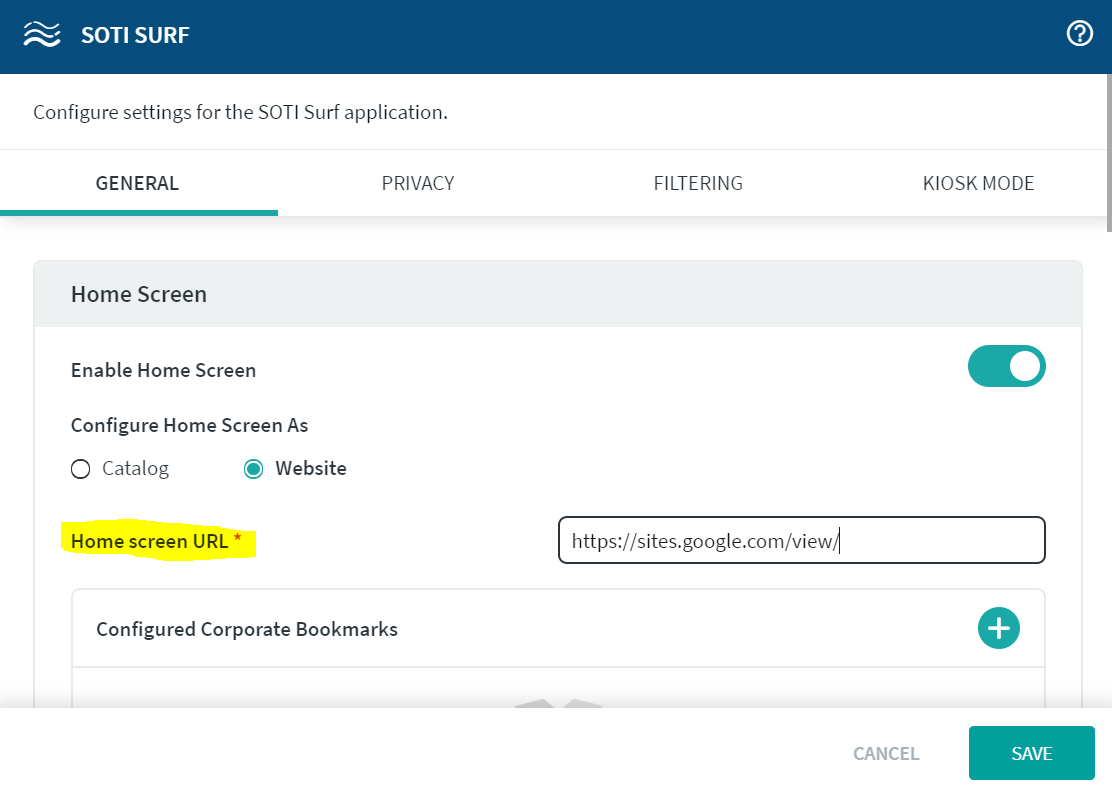1112x796 pixels.
Task: Open the PRIVACY tab
Action: (418, 184)
